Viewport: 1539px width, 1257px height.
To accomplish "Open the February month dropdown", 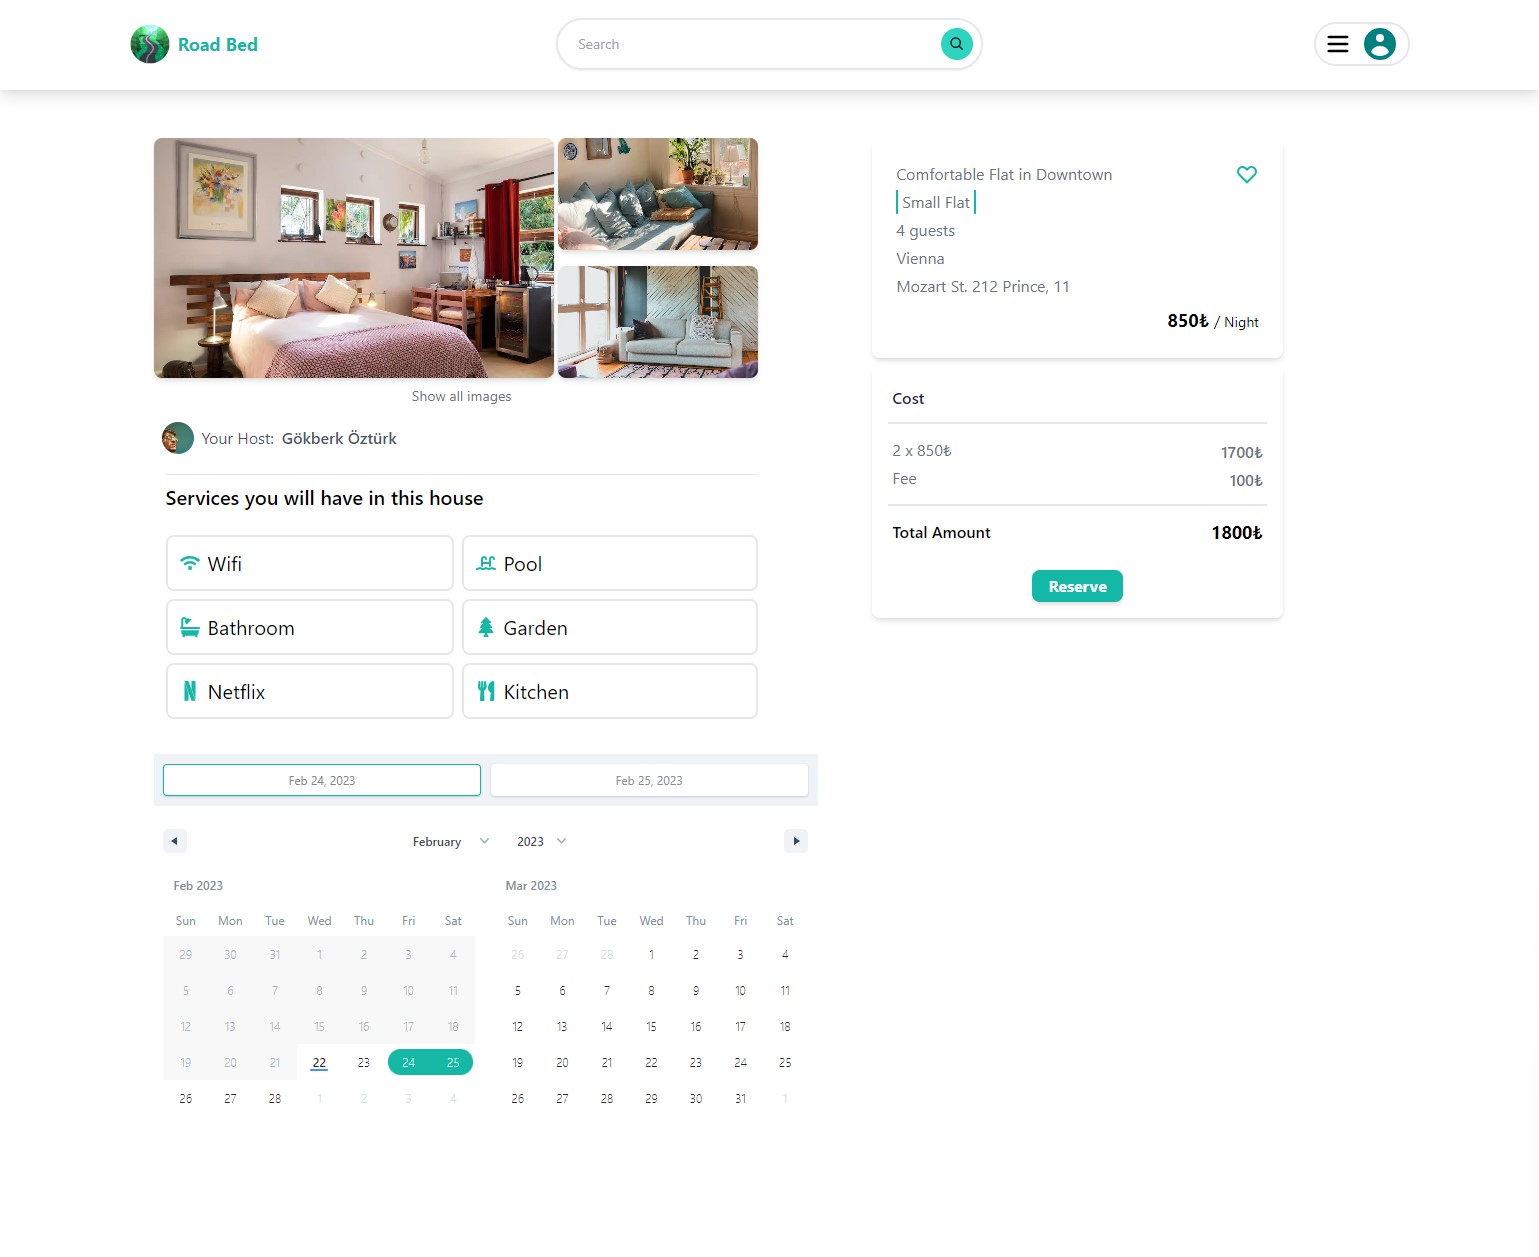I will 450,841.
